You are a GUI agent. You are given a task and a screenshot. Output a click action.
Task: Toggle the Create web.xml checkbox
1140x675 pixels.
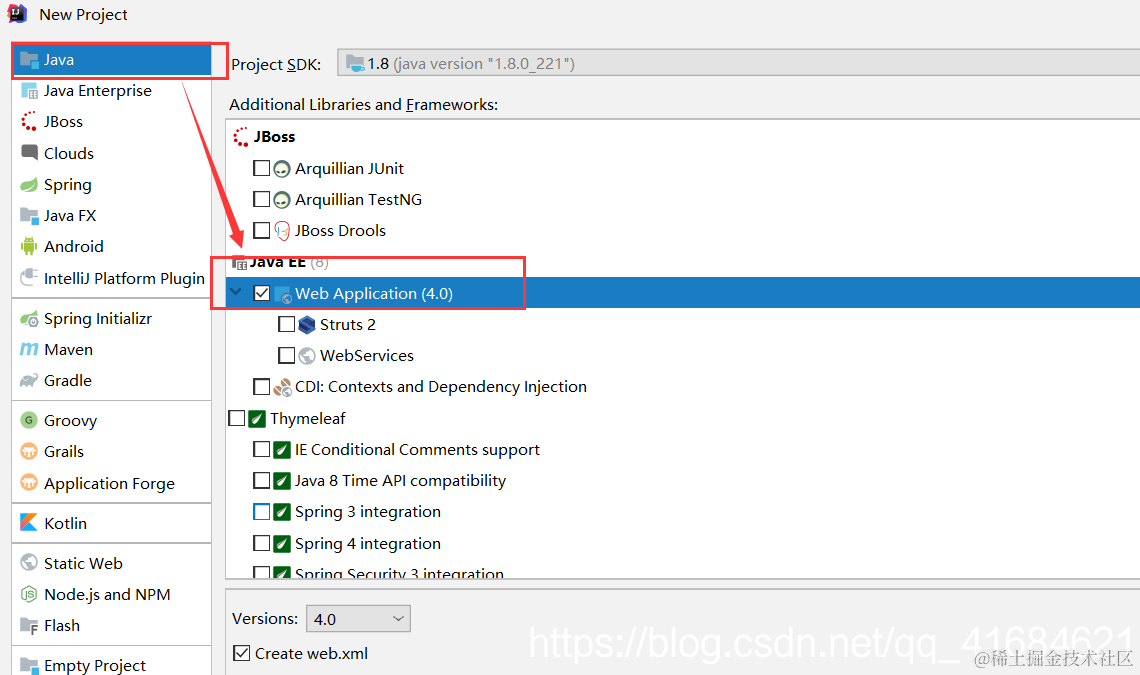[x=241, y=653]
